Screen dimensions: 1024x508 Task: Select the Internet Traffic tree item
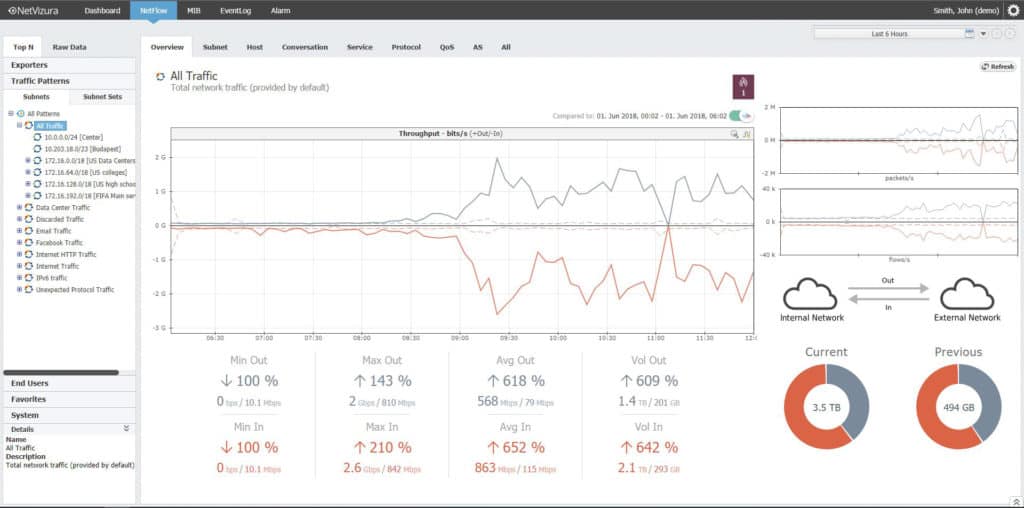[x=57, y=266]
